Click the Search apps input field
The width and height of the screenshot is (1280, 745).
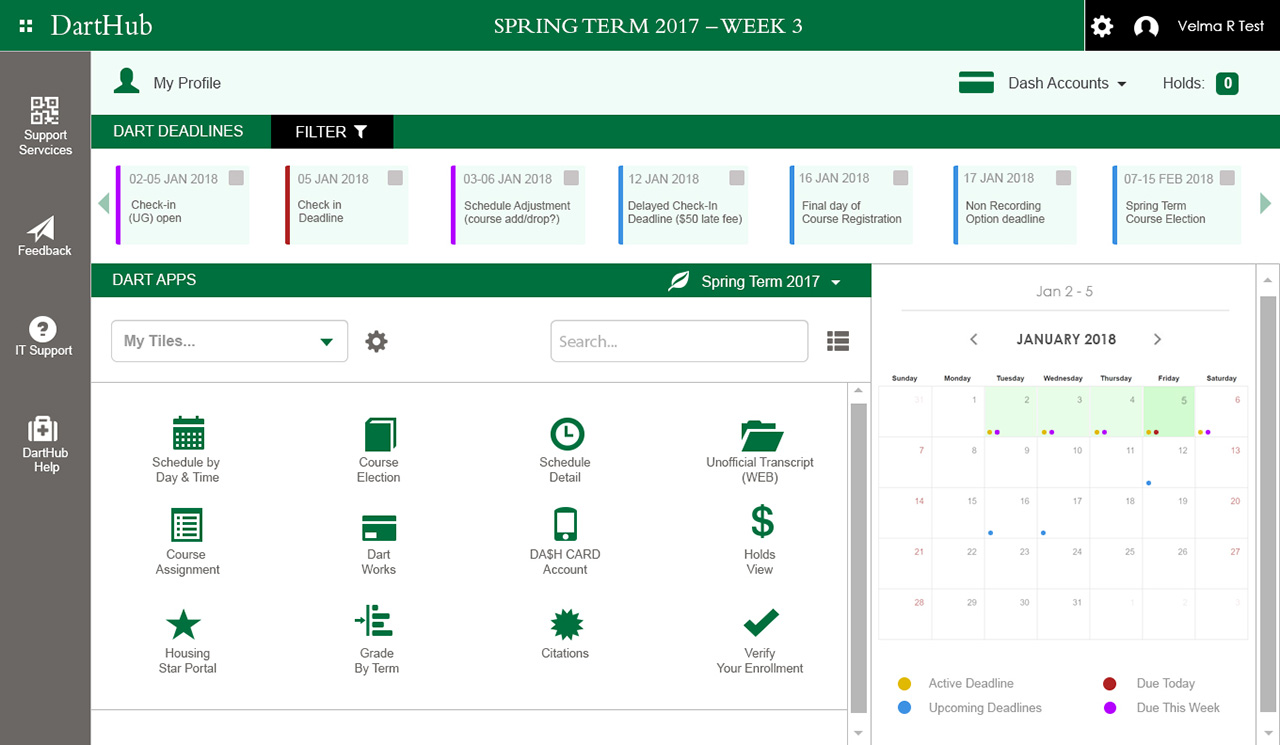tap(679, 341)
